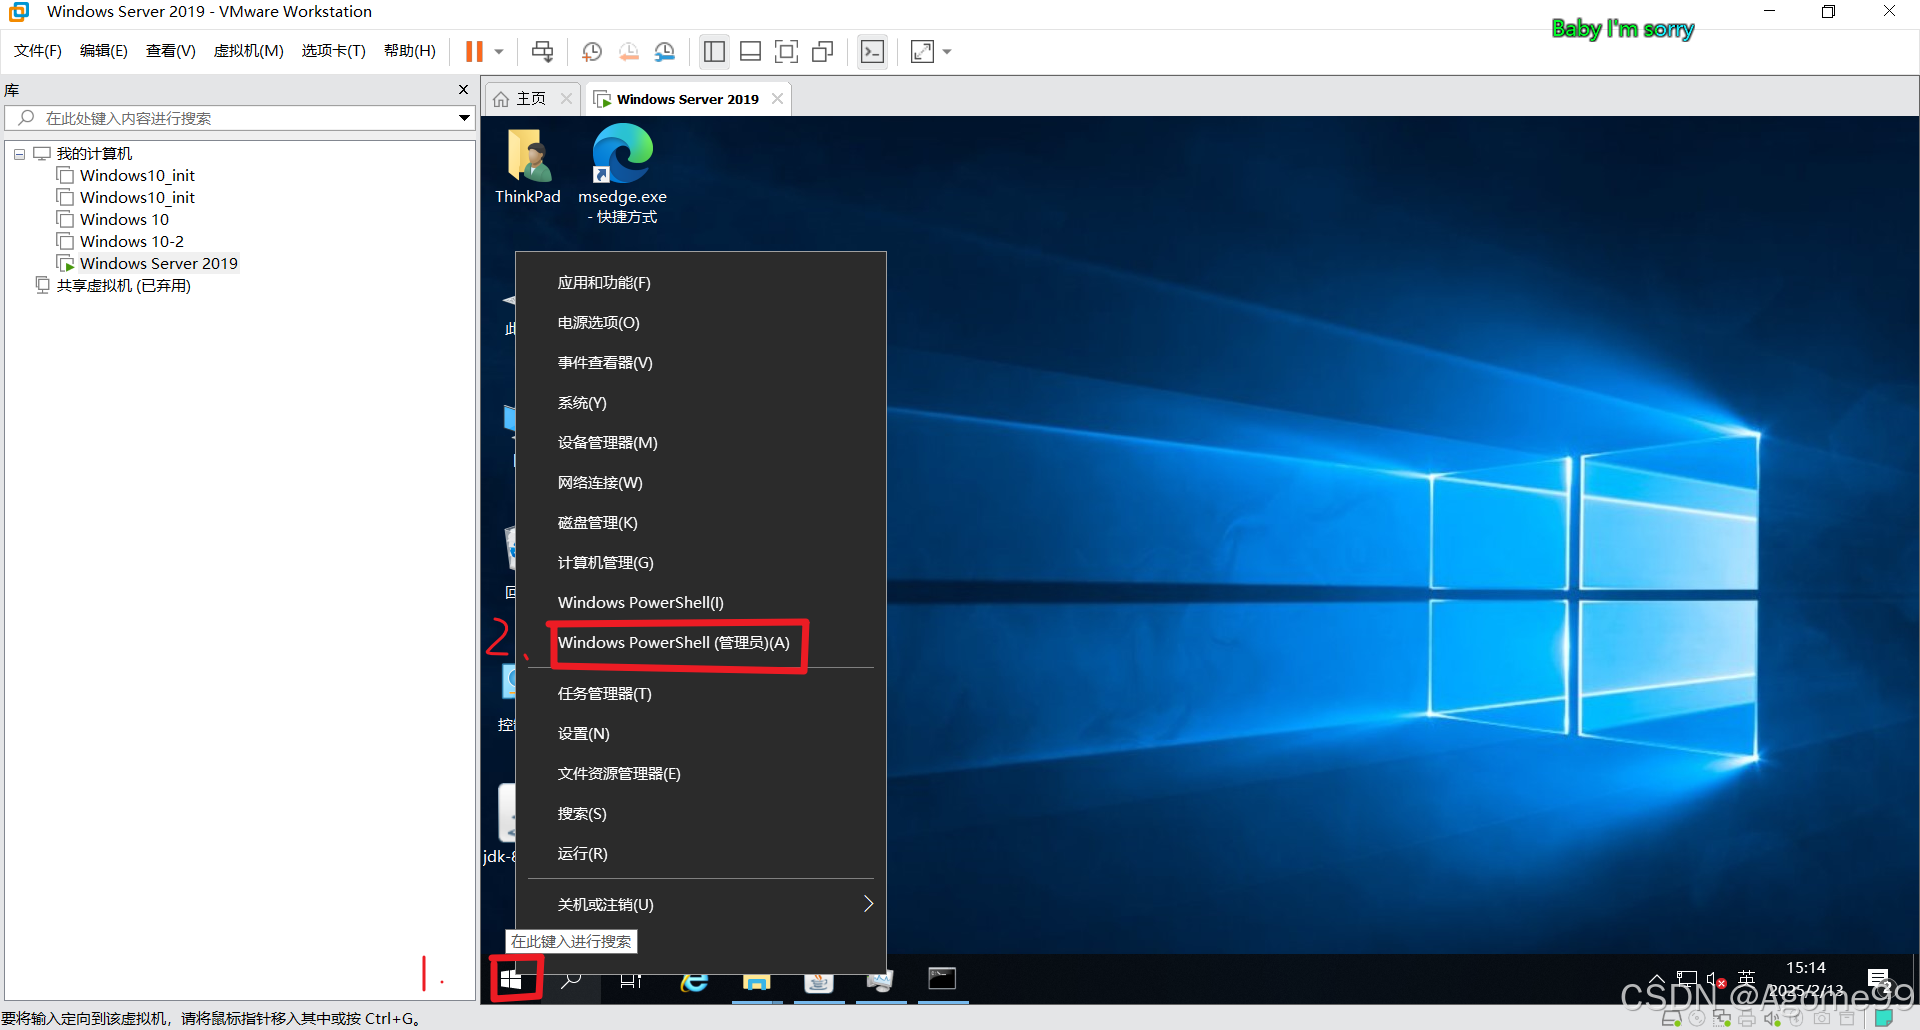Show hidden tray icons chevron
Image resolution: width=1920 pixels, height=1030 pixels.
[1657, 979]
